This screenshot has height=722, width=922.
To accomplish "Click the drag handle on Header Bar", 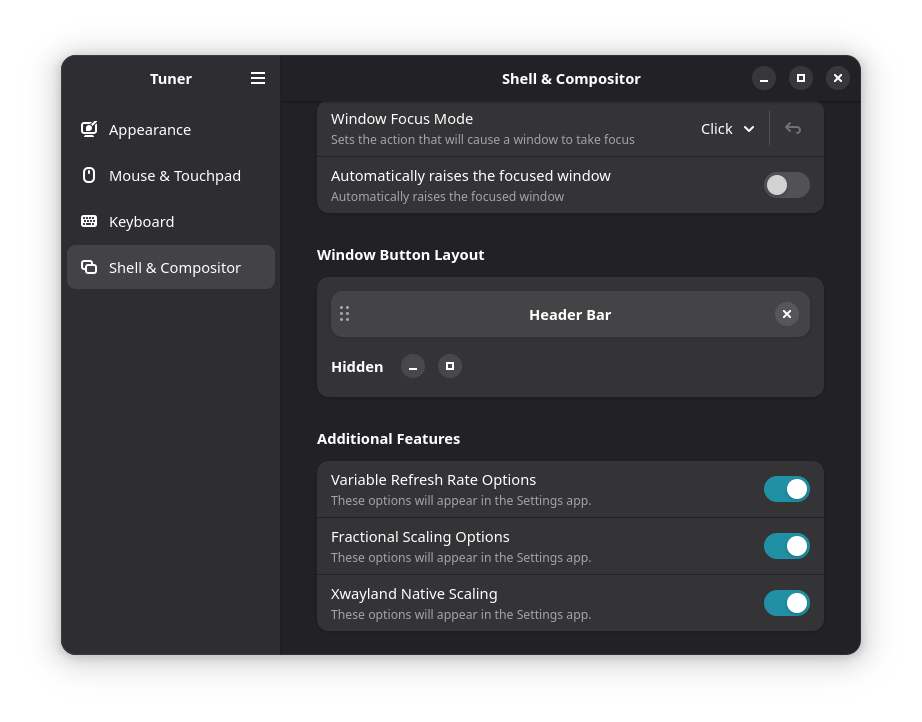I will pyautogui.click(x=344, y=314).
